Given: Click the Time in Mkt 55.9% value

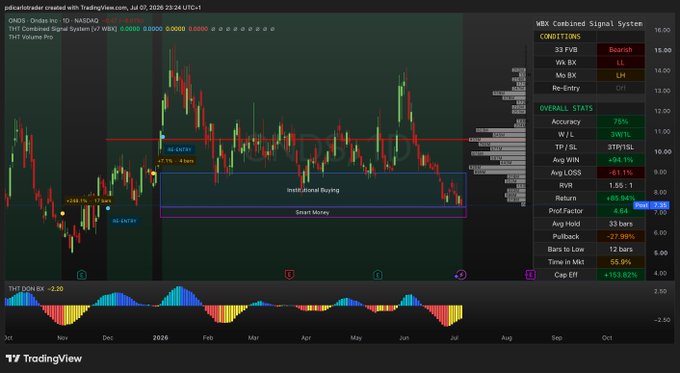Looking at the screenshot, I should [x=621, y=262].
